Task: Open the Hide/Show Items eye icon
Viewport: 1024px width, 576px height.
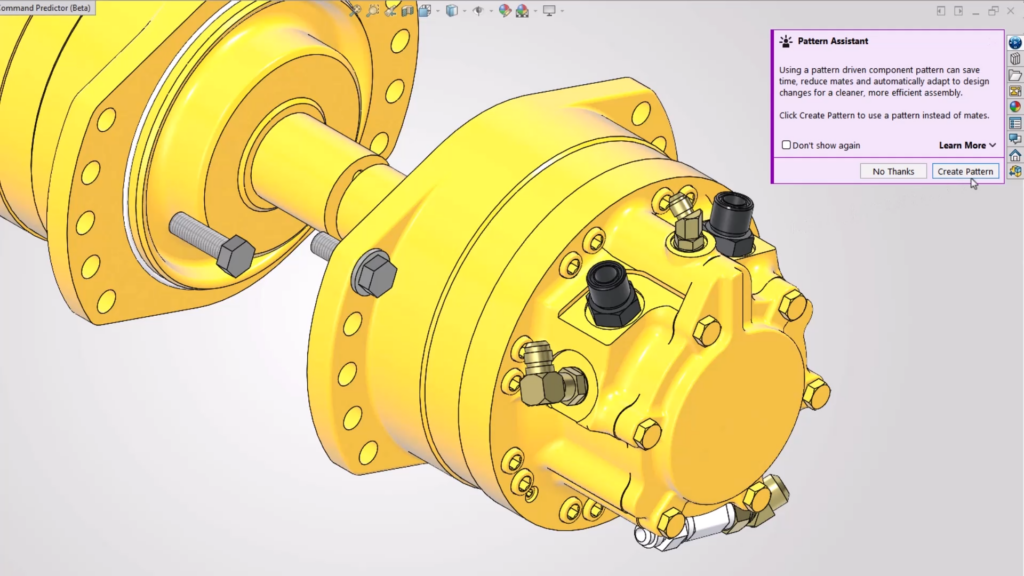Action: click(478, 10)
